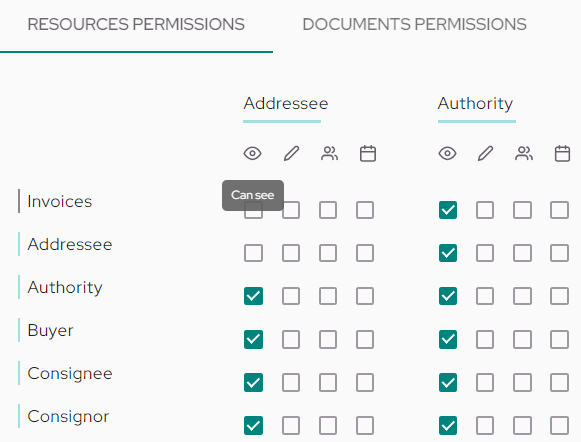Uncheck Addressee view permission for Buyer row
The height and width of the screenshot is (442, 581).
tap(253, 339)
